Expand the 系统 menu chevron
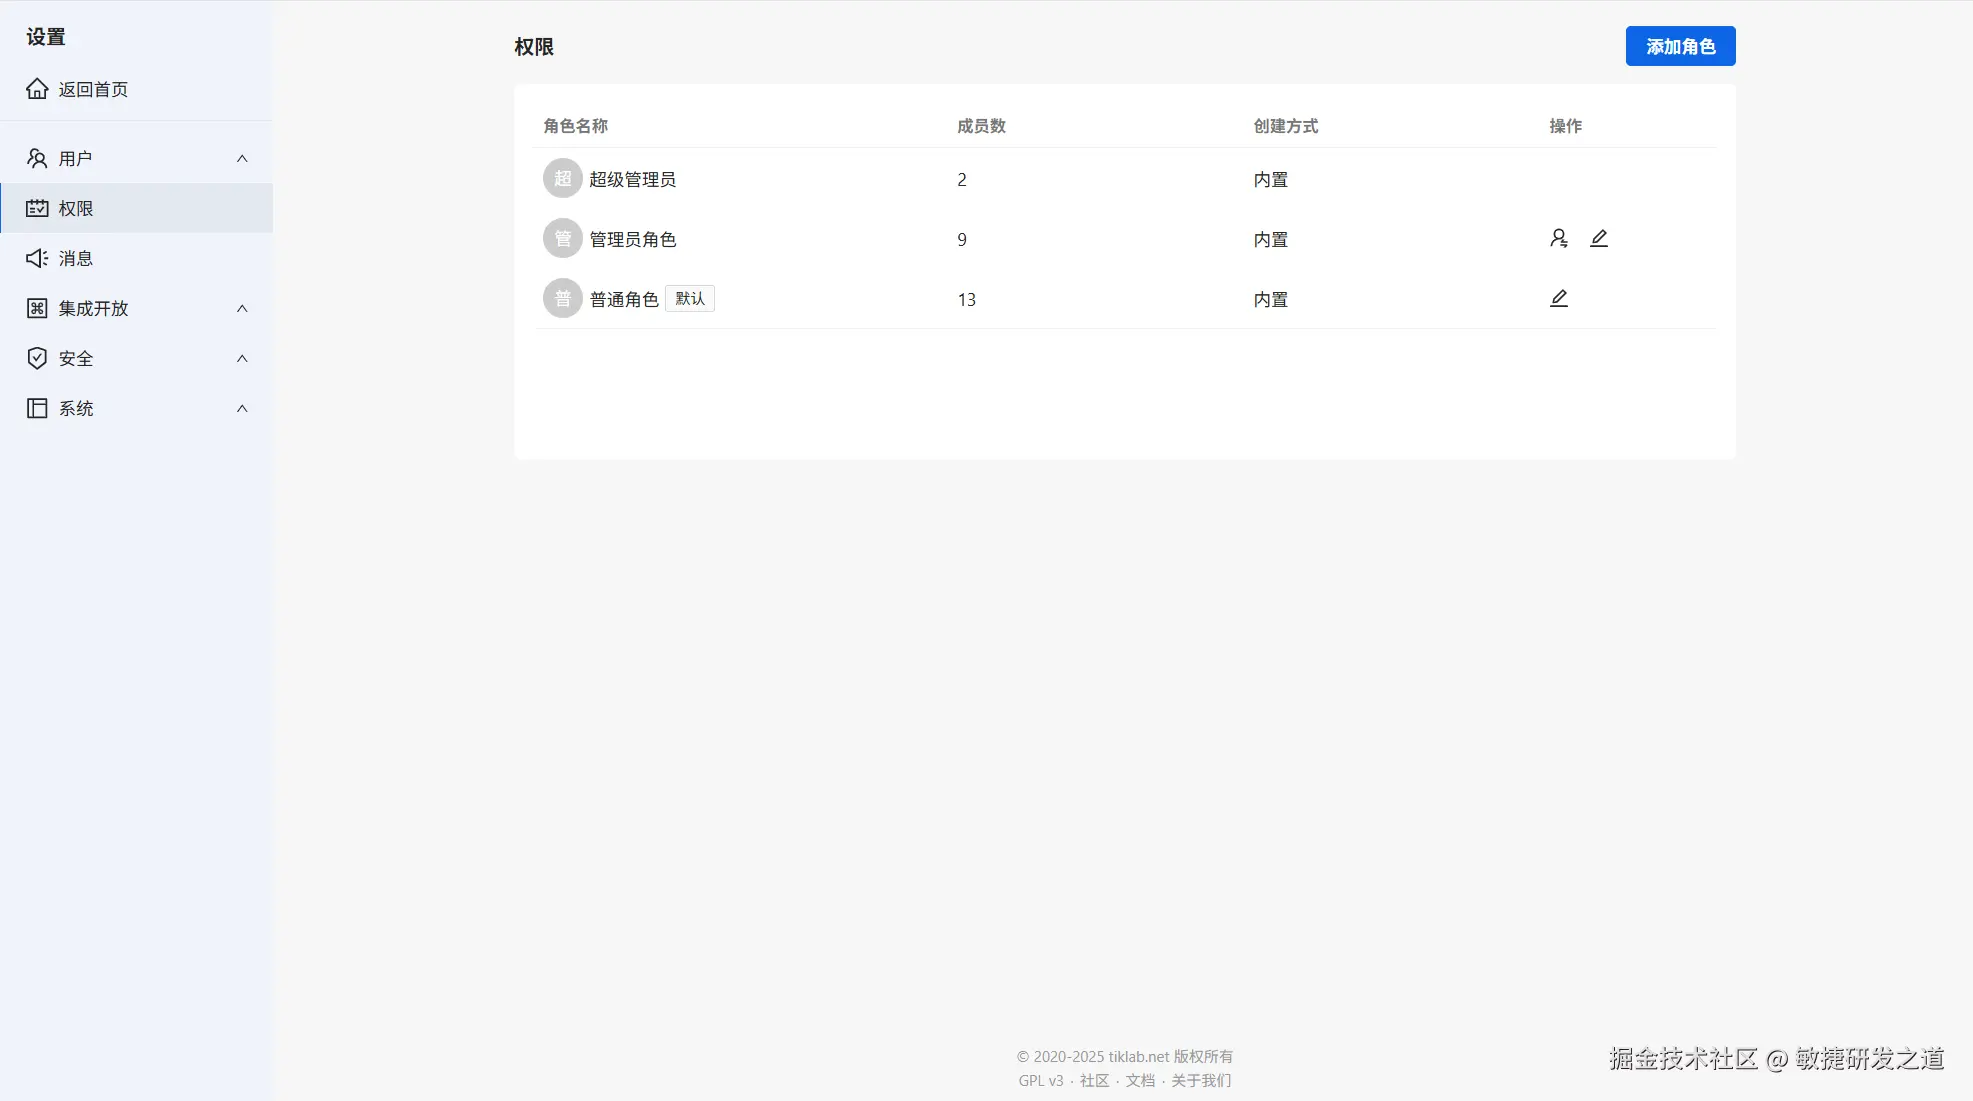1973x1101 pixels. click(x=242, y=408)
